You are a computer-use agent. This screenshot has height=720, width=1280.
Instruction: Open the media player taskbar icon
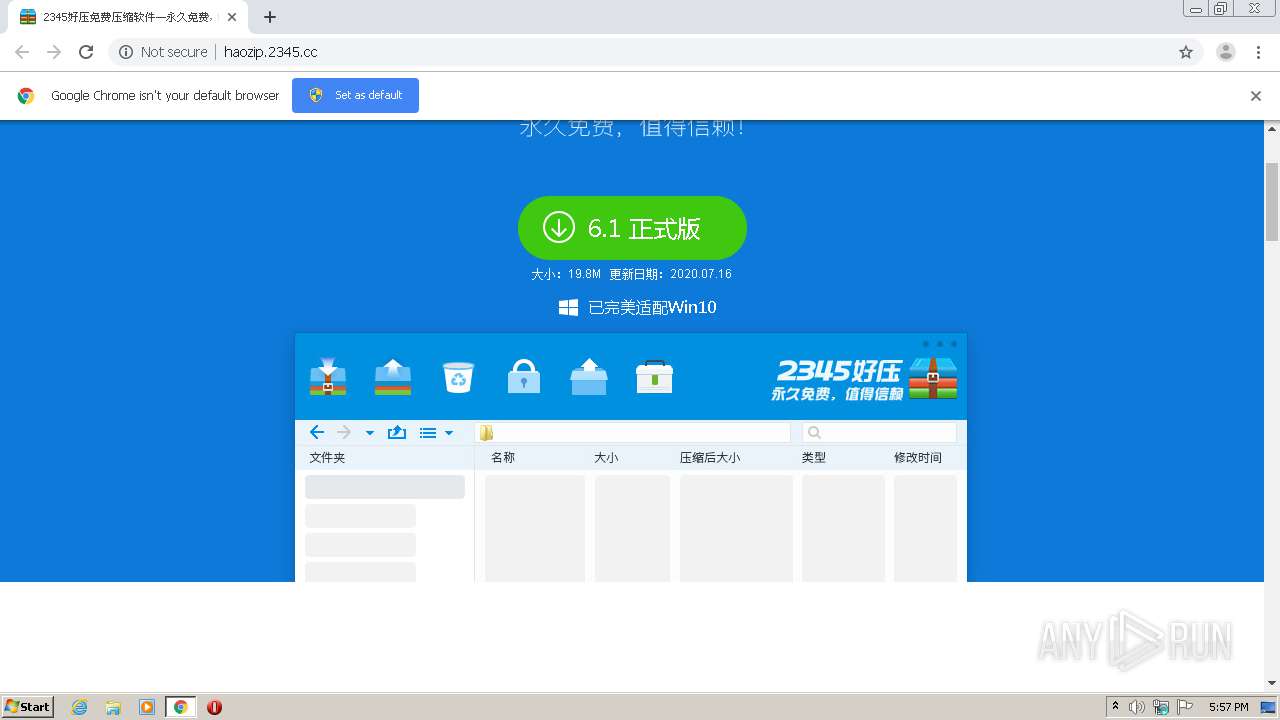pos(147,707)
